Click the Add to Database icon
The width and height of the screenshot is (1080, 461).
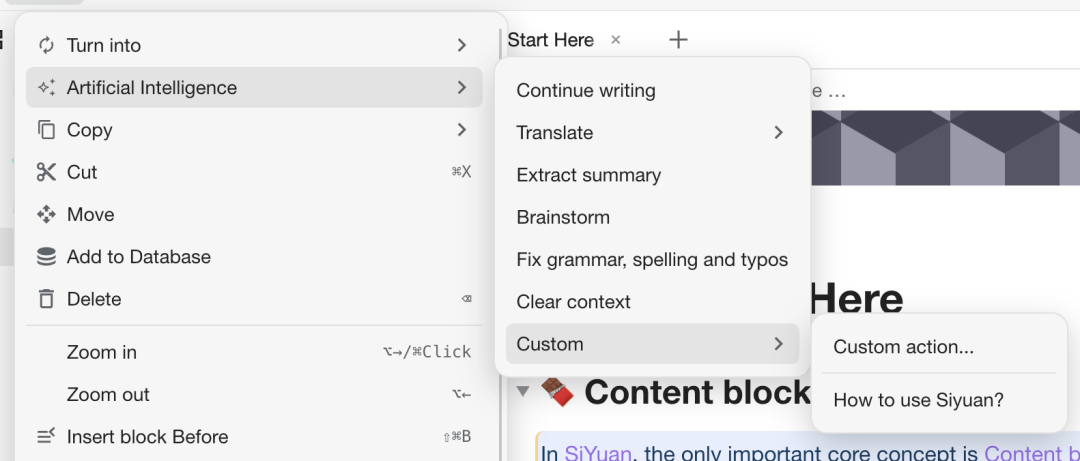(46, 257)
